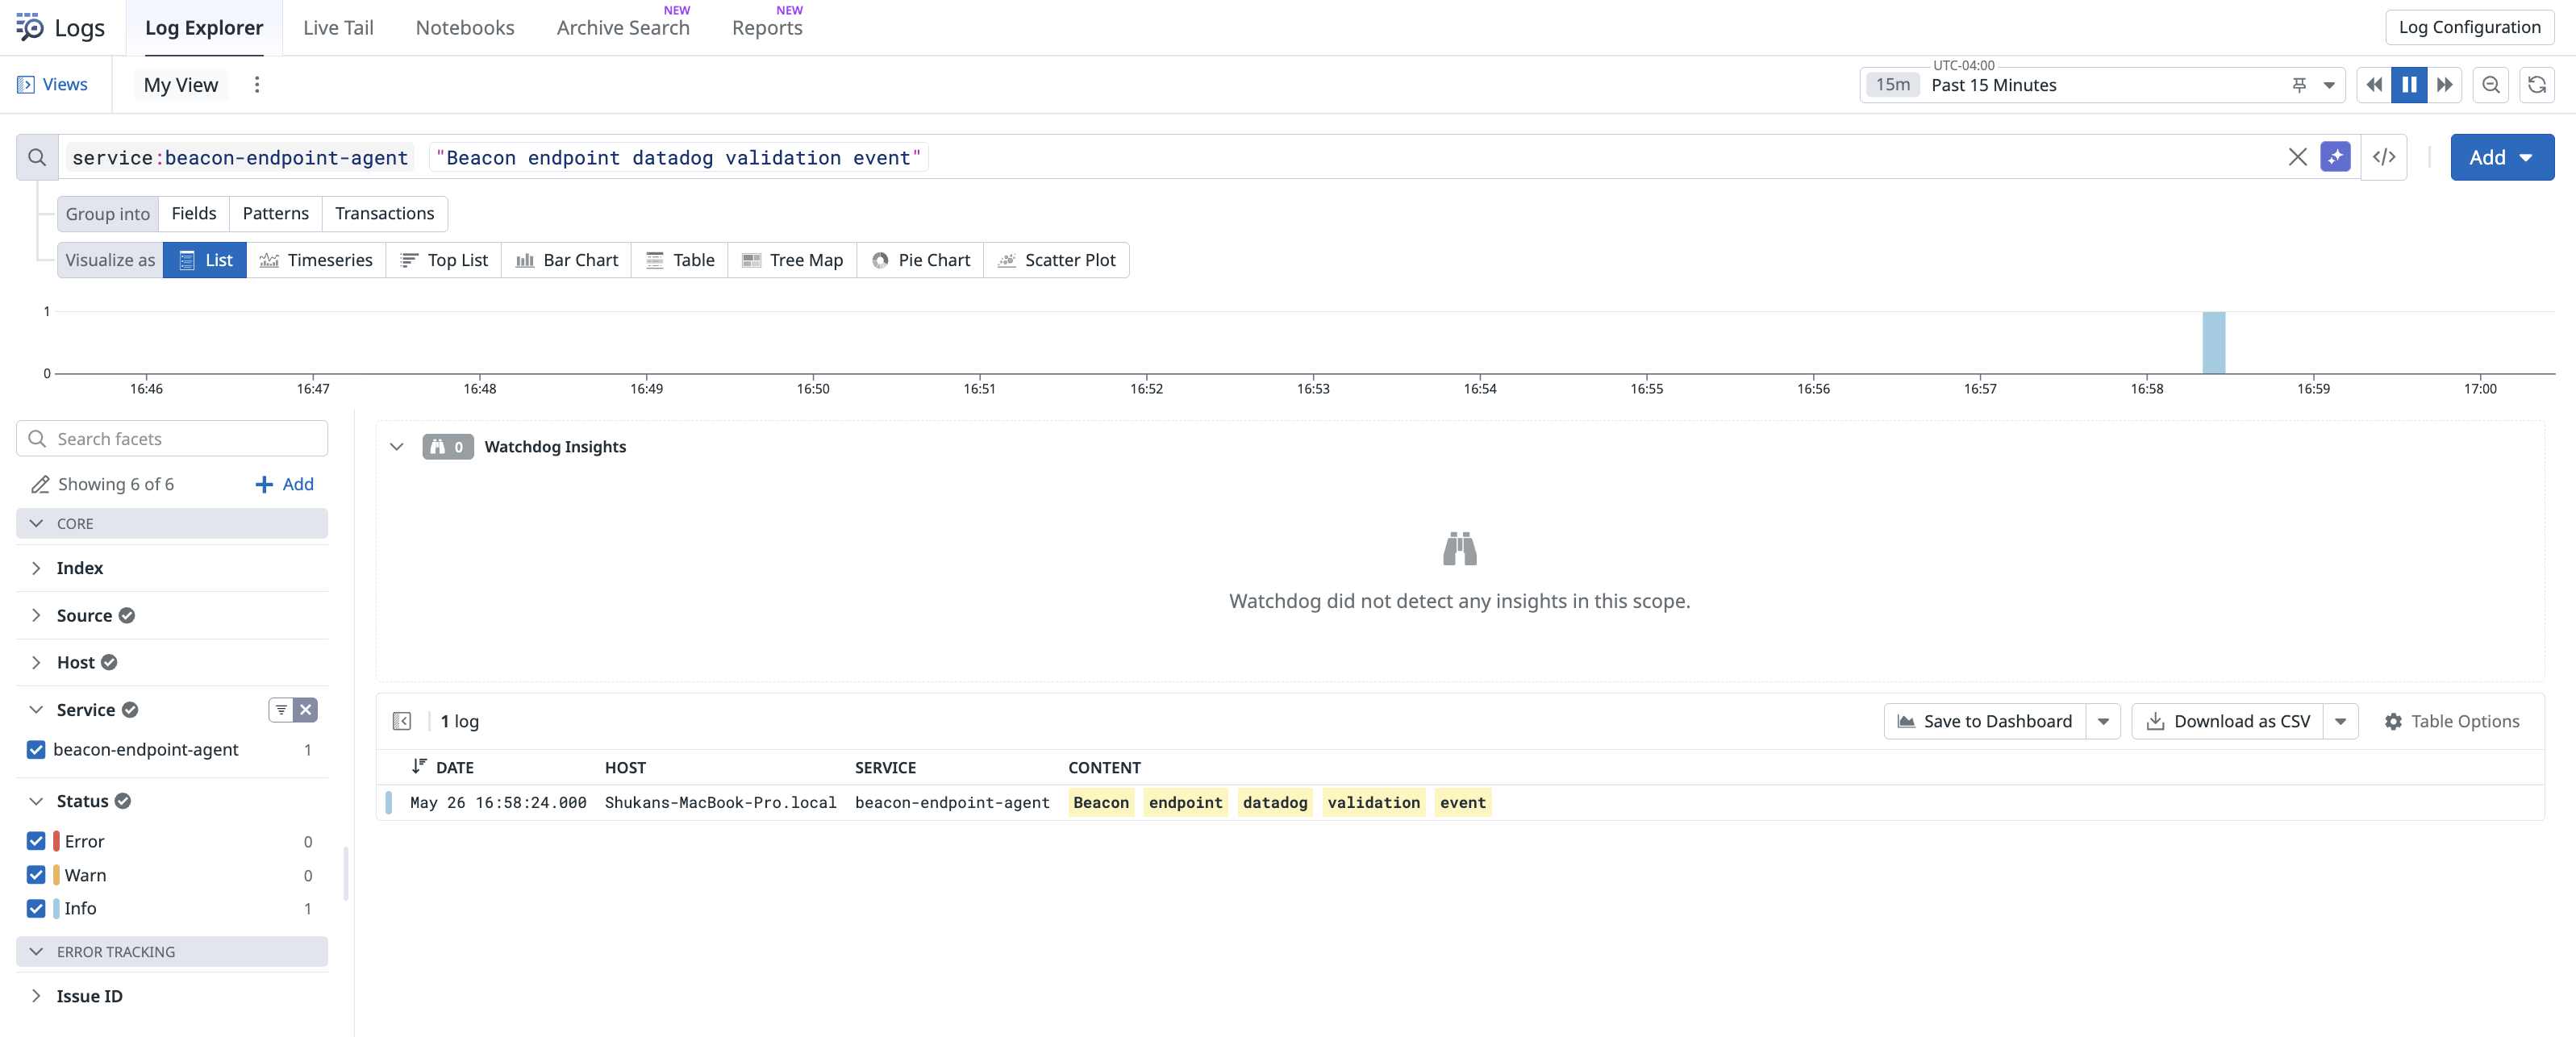The width and height of the screenshot is (2576, 1037).
Task: Collapse the Service facet
Action: pyautogui.click(x=36, y=710)
